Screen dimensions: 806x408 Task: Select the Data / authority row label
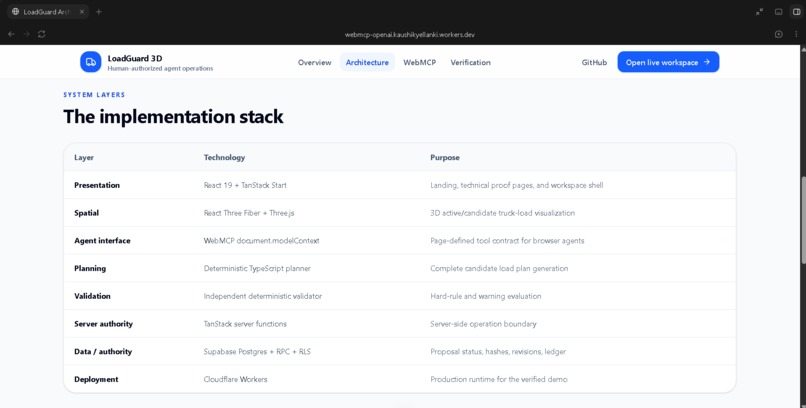(103, 351)
